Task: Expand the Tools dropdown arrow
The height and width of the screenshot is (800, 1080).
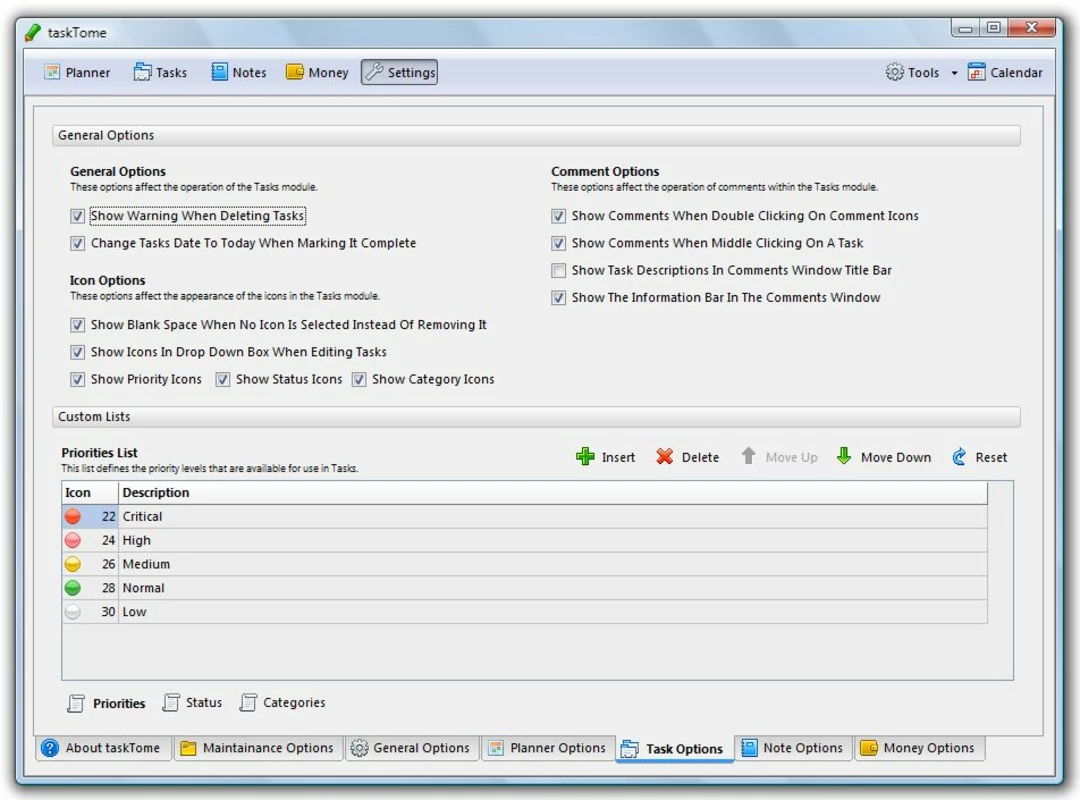Action: point(954,73)
